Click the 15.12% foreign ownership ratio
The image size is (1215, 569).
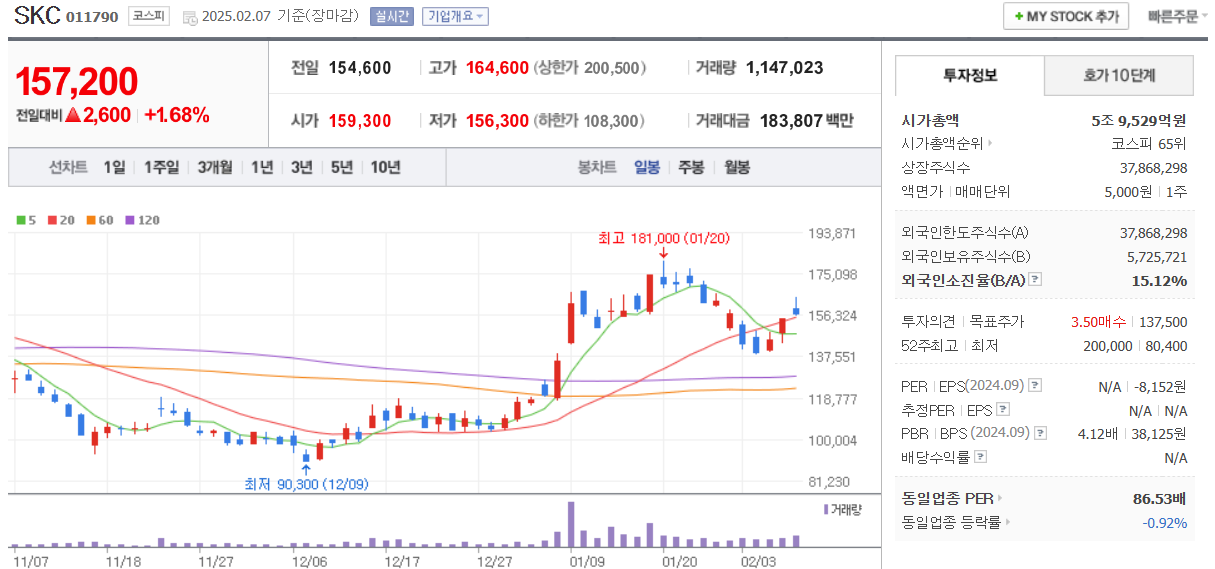1160,280
